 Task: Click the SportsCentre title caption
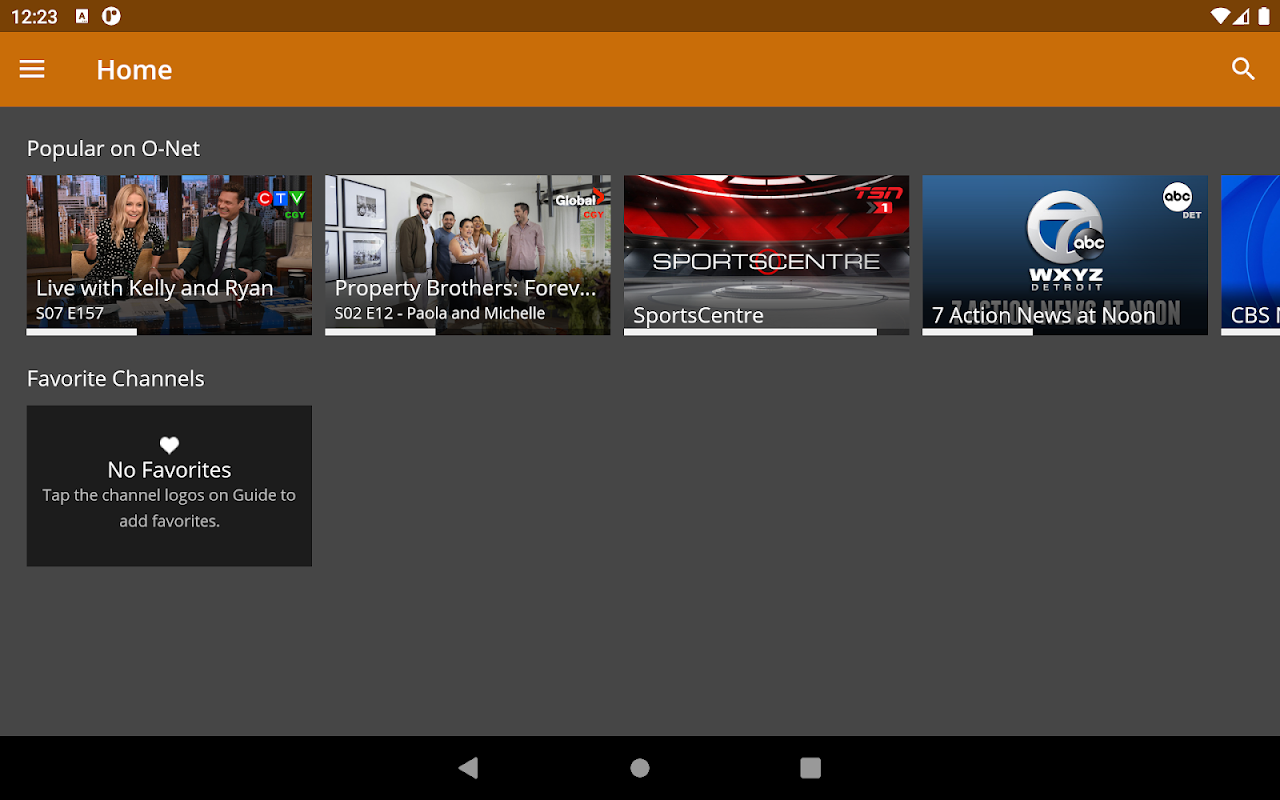coord(698,315)
